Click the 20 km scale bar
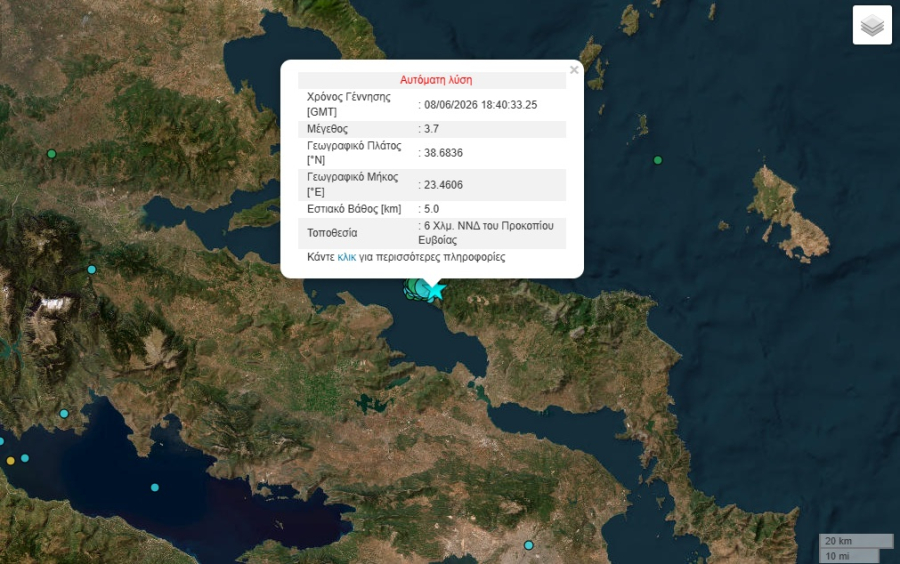Image resolution: width=900 pixels, height=564 pixels. click(x=856, y=541)
